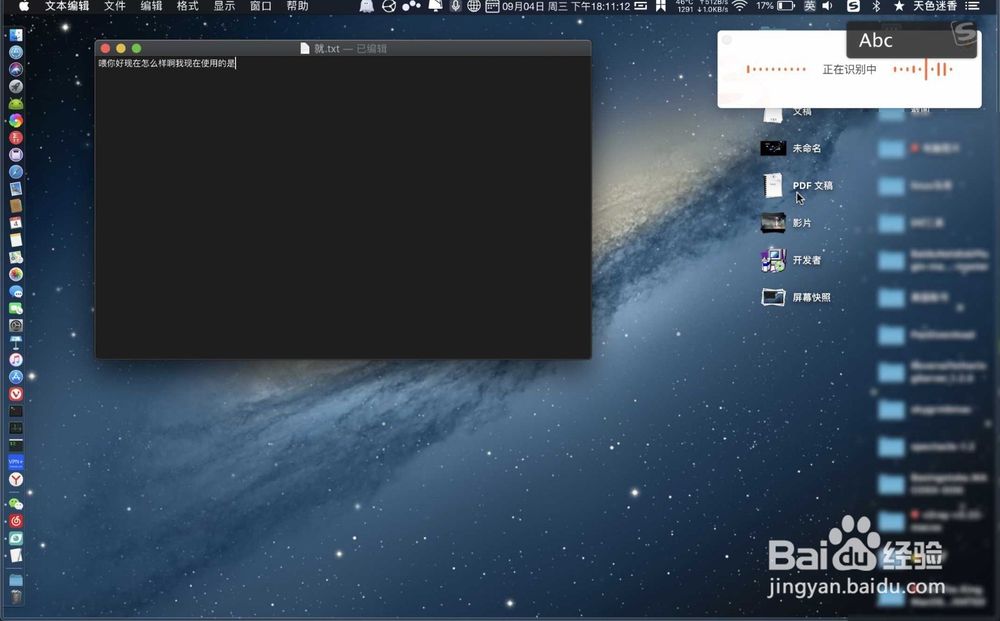Open the Calendar app in Dock
The width and height of the screenshot is (1000, 621).
tap(16, 223)
